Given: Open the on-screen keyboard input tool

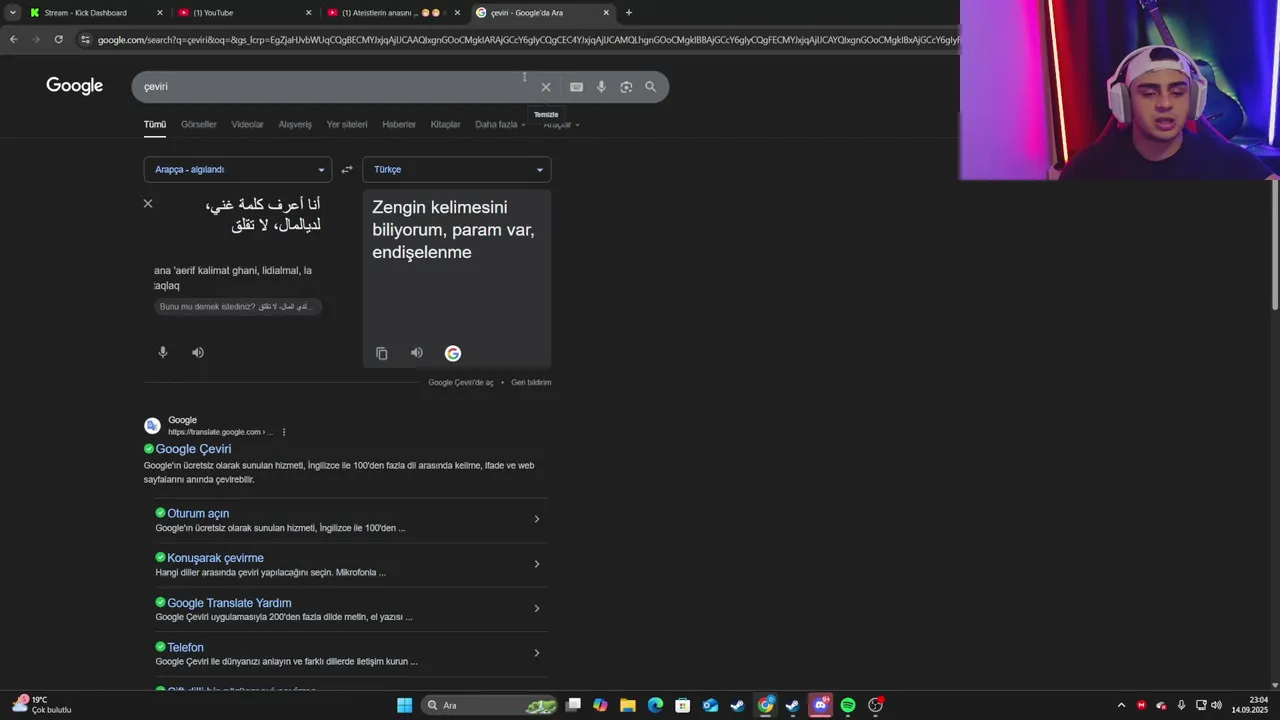Looking at the screenshot, I should (x=576, y=87).
